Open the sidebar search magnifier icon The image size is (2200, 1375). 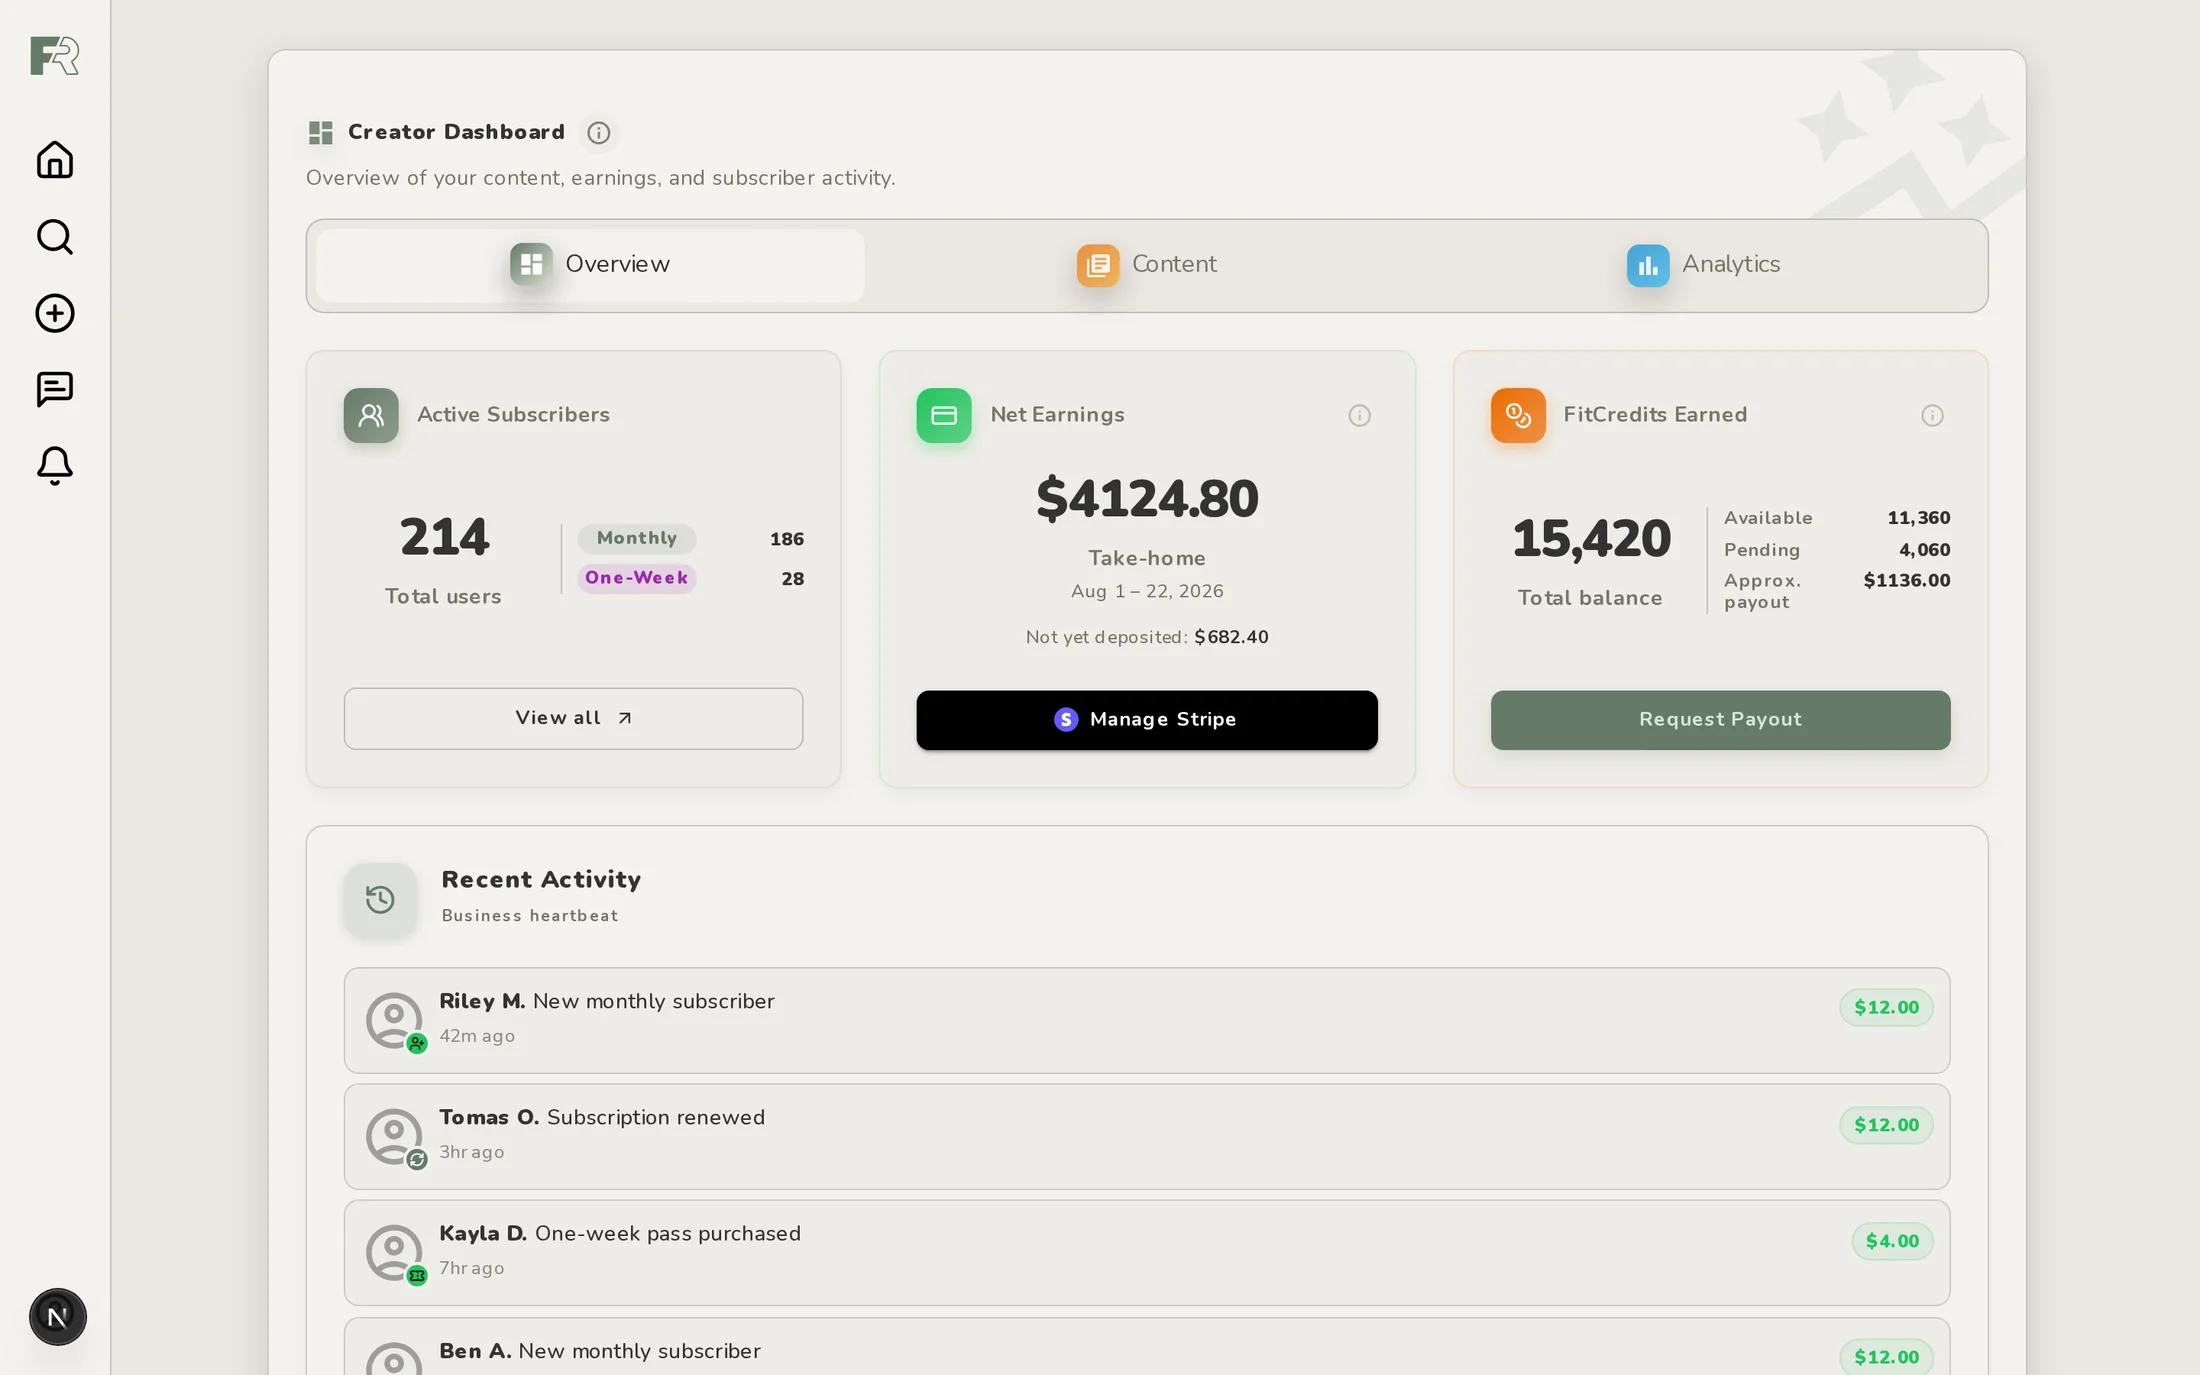pyautogui.click(x=55, y=237)
